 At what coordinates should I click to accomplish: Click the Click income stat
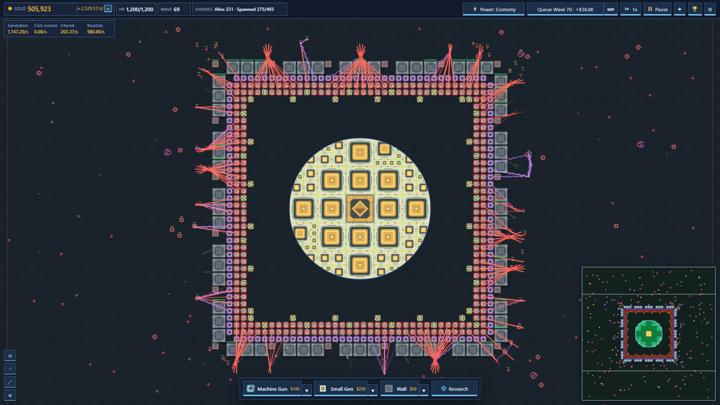45,29
